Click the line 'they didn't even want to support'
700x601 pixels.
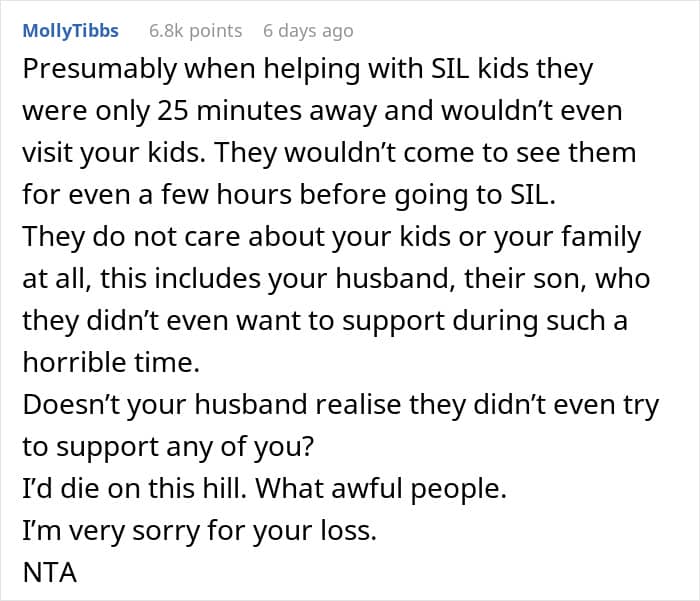(325, 321)
